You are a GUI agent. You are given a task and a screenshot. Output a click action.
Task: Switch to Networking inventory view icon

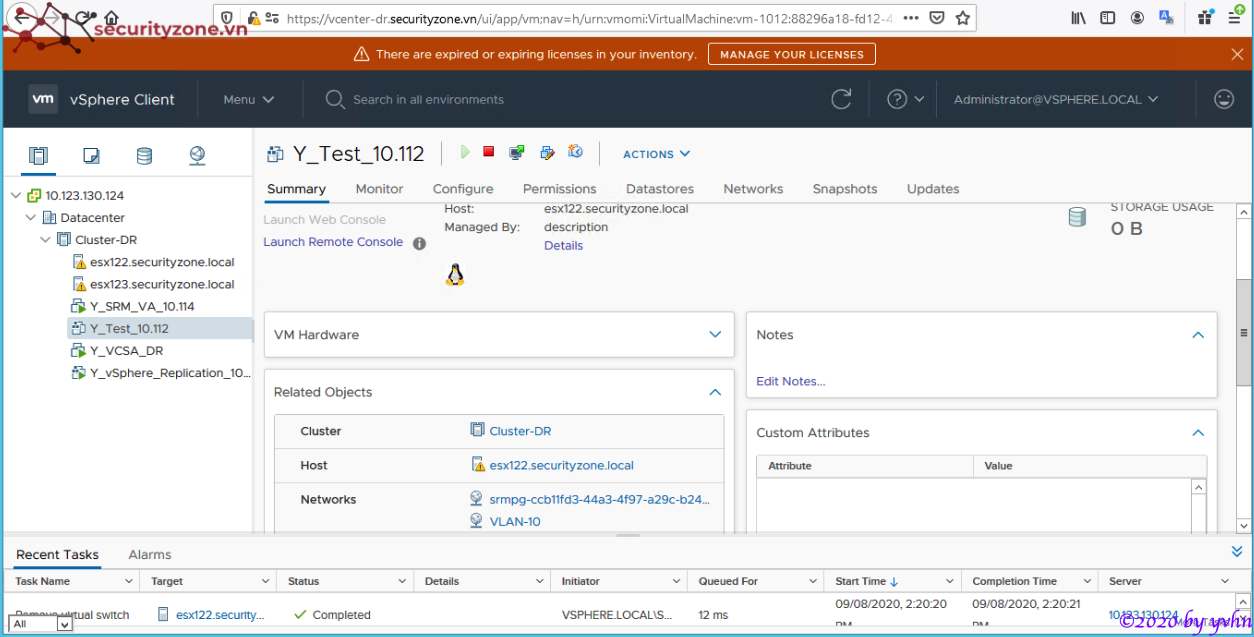197,155
